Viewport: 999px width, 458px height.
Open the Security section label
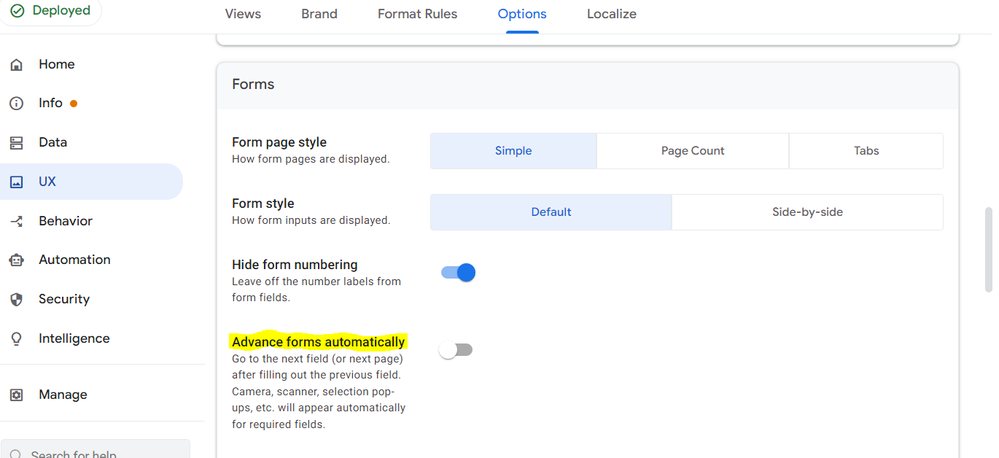pos(64,299)
